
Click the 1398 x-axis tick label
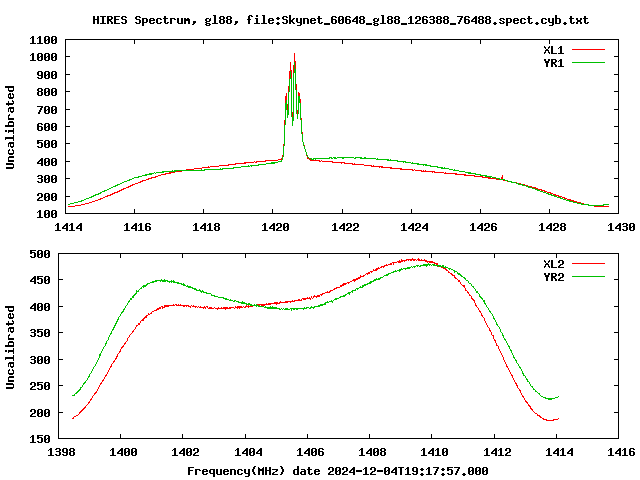pos(61,452)
